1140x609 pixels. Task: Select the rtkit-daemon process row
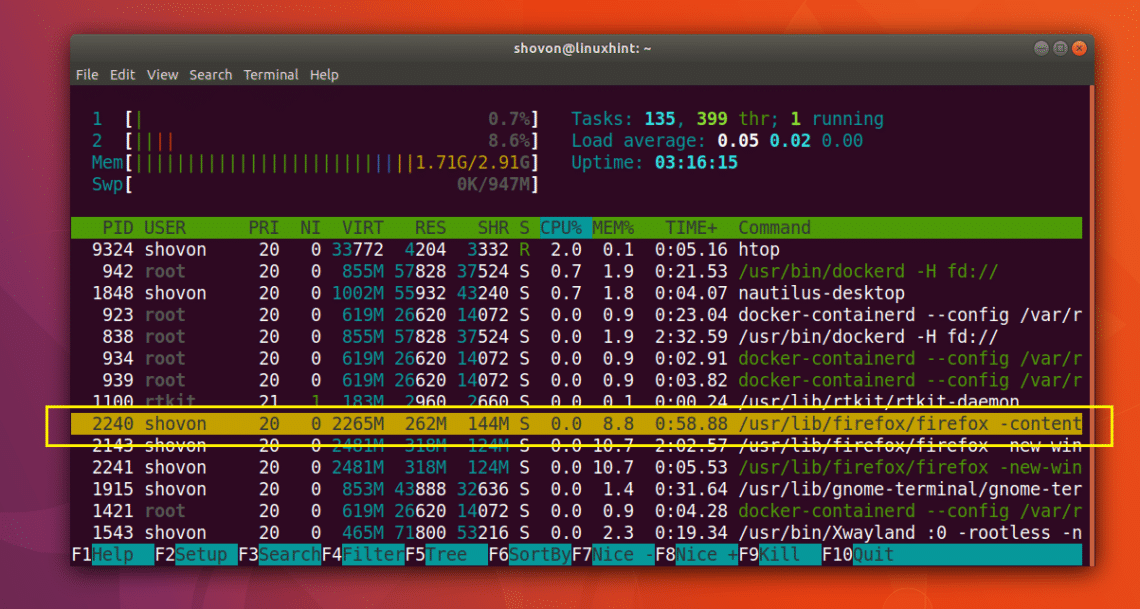(x=577, y=402)
